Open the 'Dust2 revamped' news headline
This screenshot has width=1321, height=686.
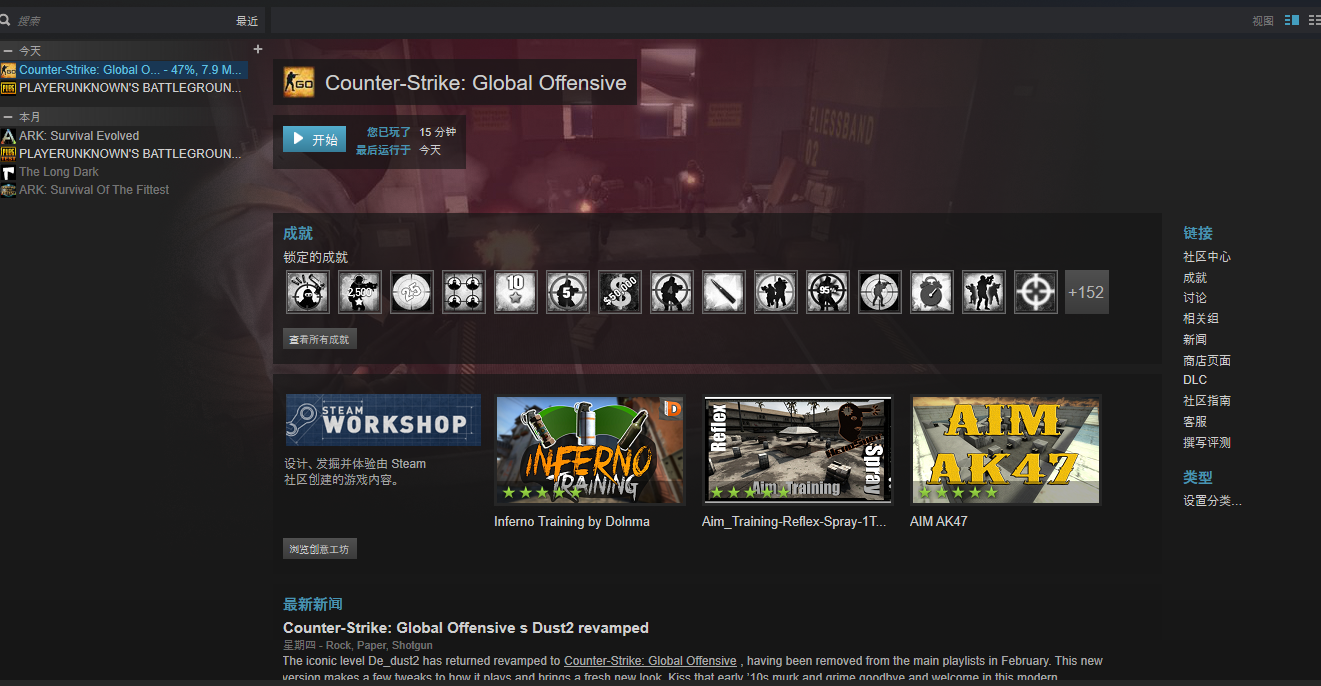466,628
